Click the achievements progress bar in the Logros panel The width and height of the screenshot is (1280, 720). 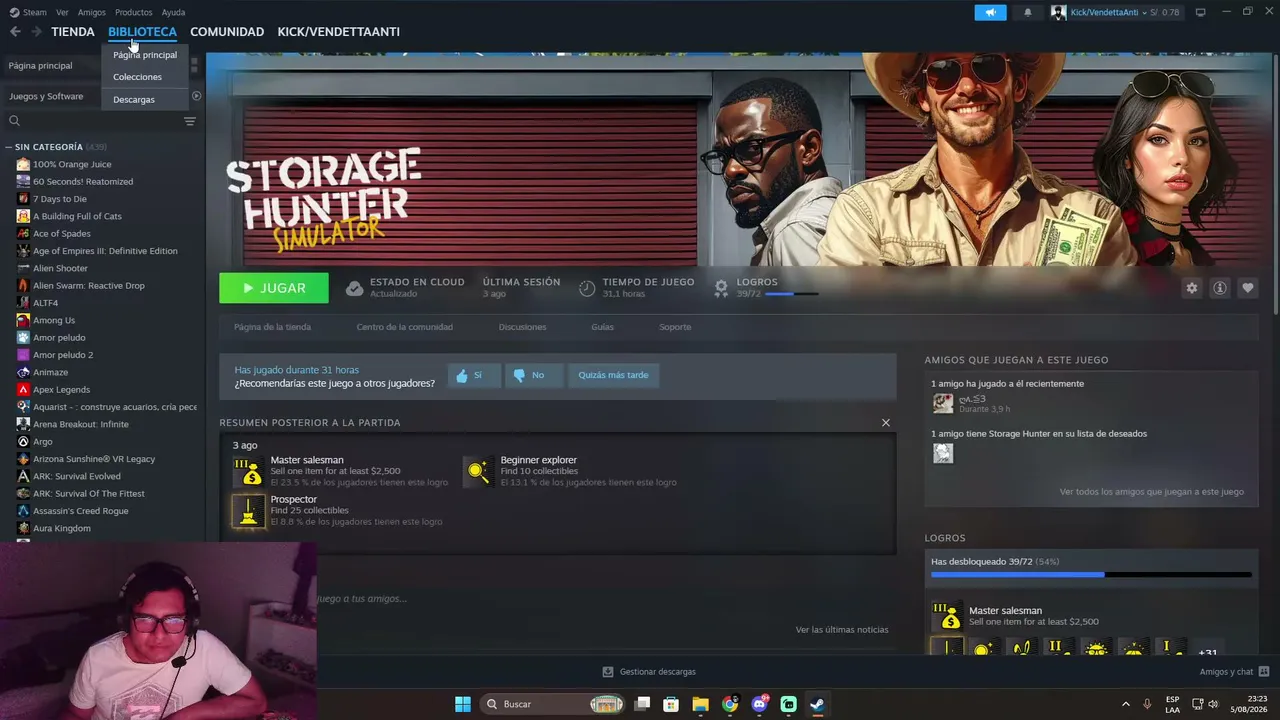pyautogui.click(x=1091, y=575)
